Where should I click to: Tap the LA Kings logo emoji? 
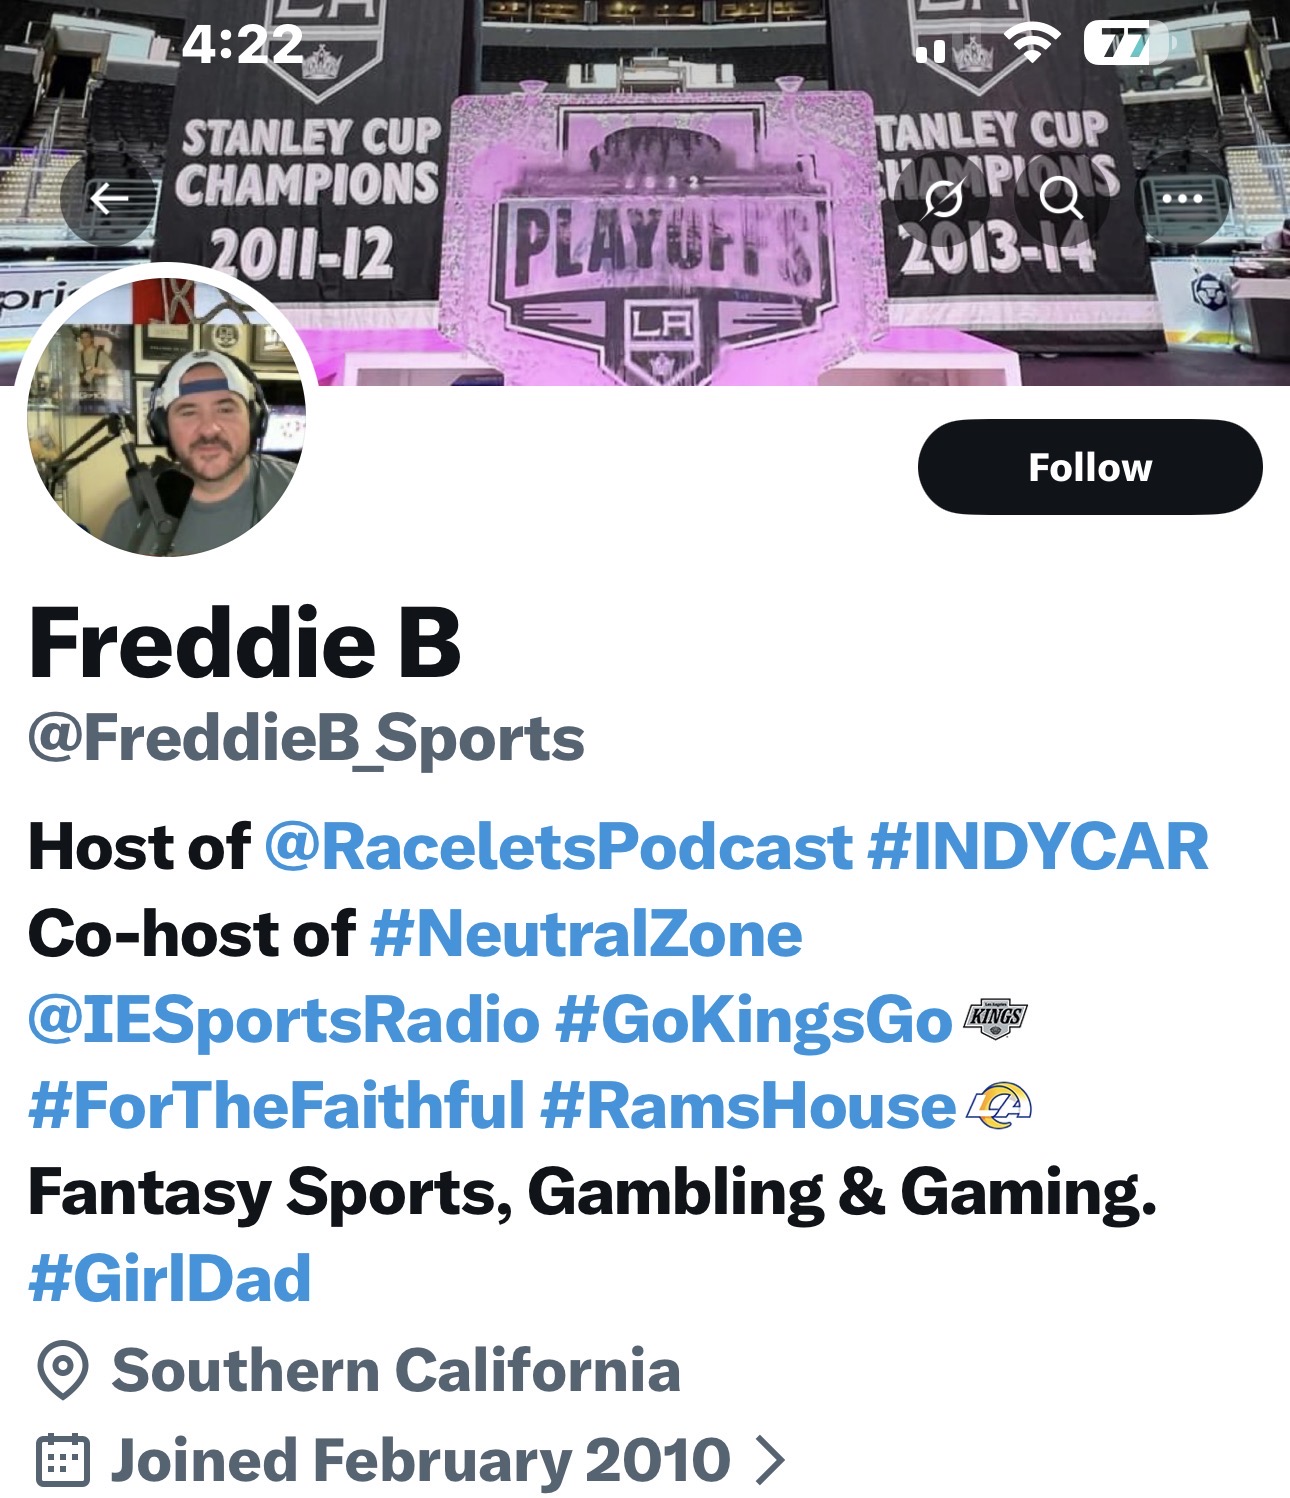995,1020
